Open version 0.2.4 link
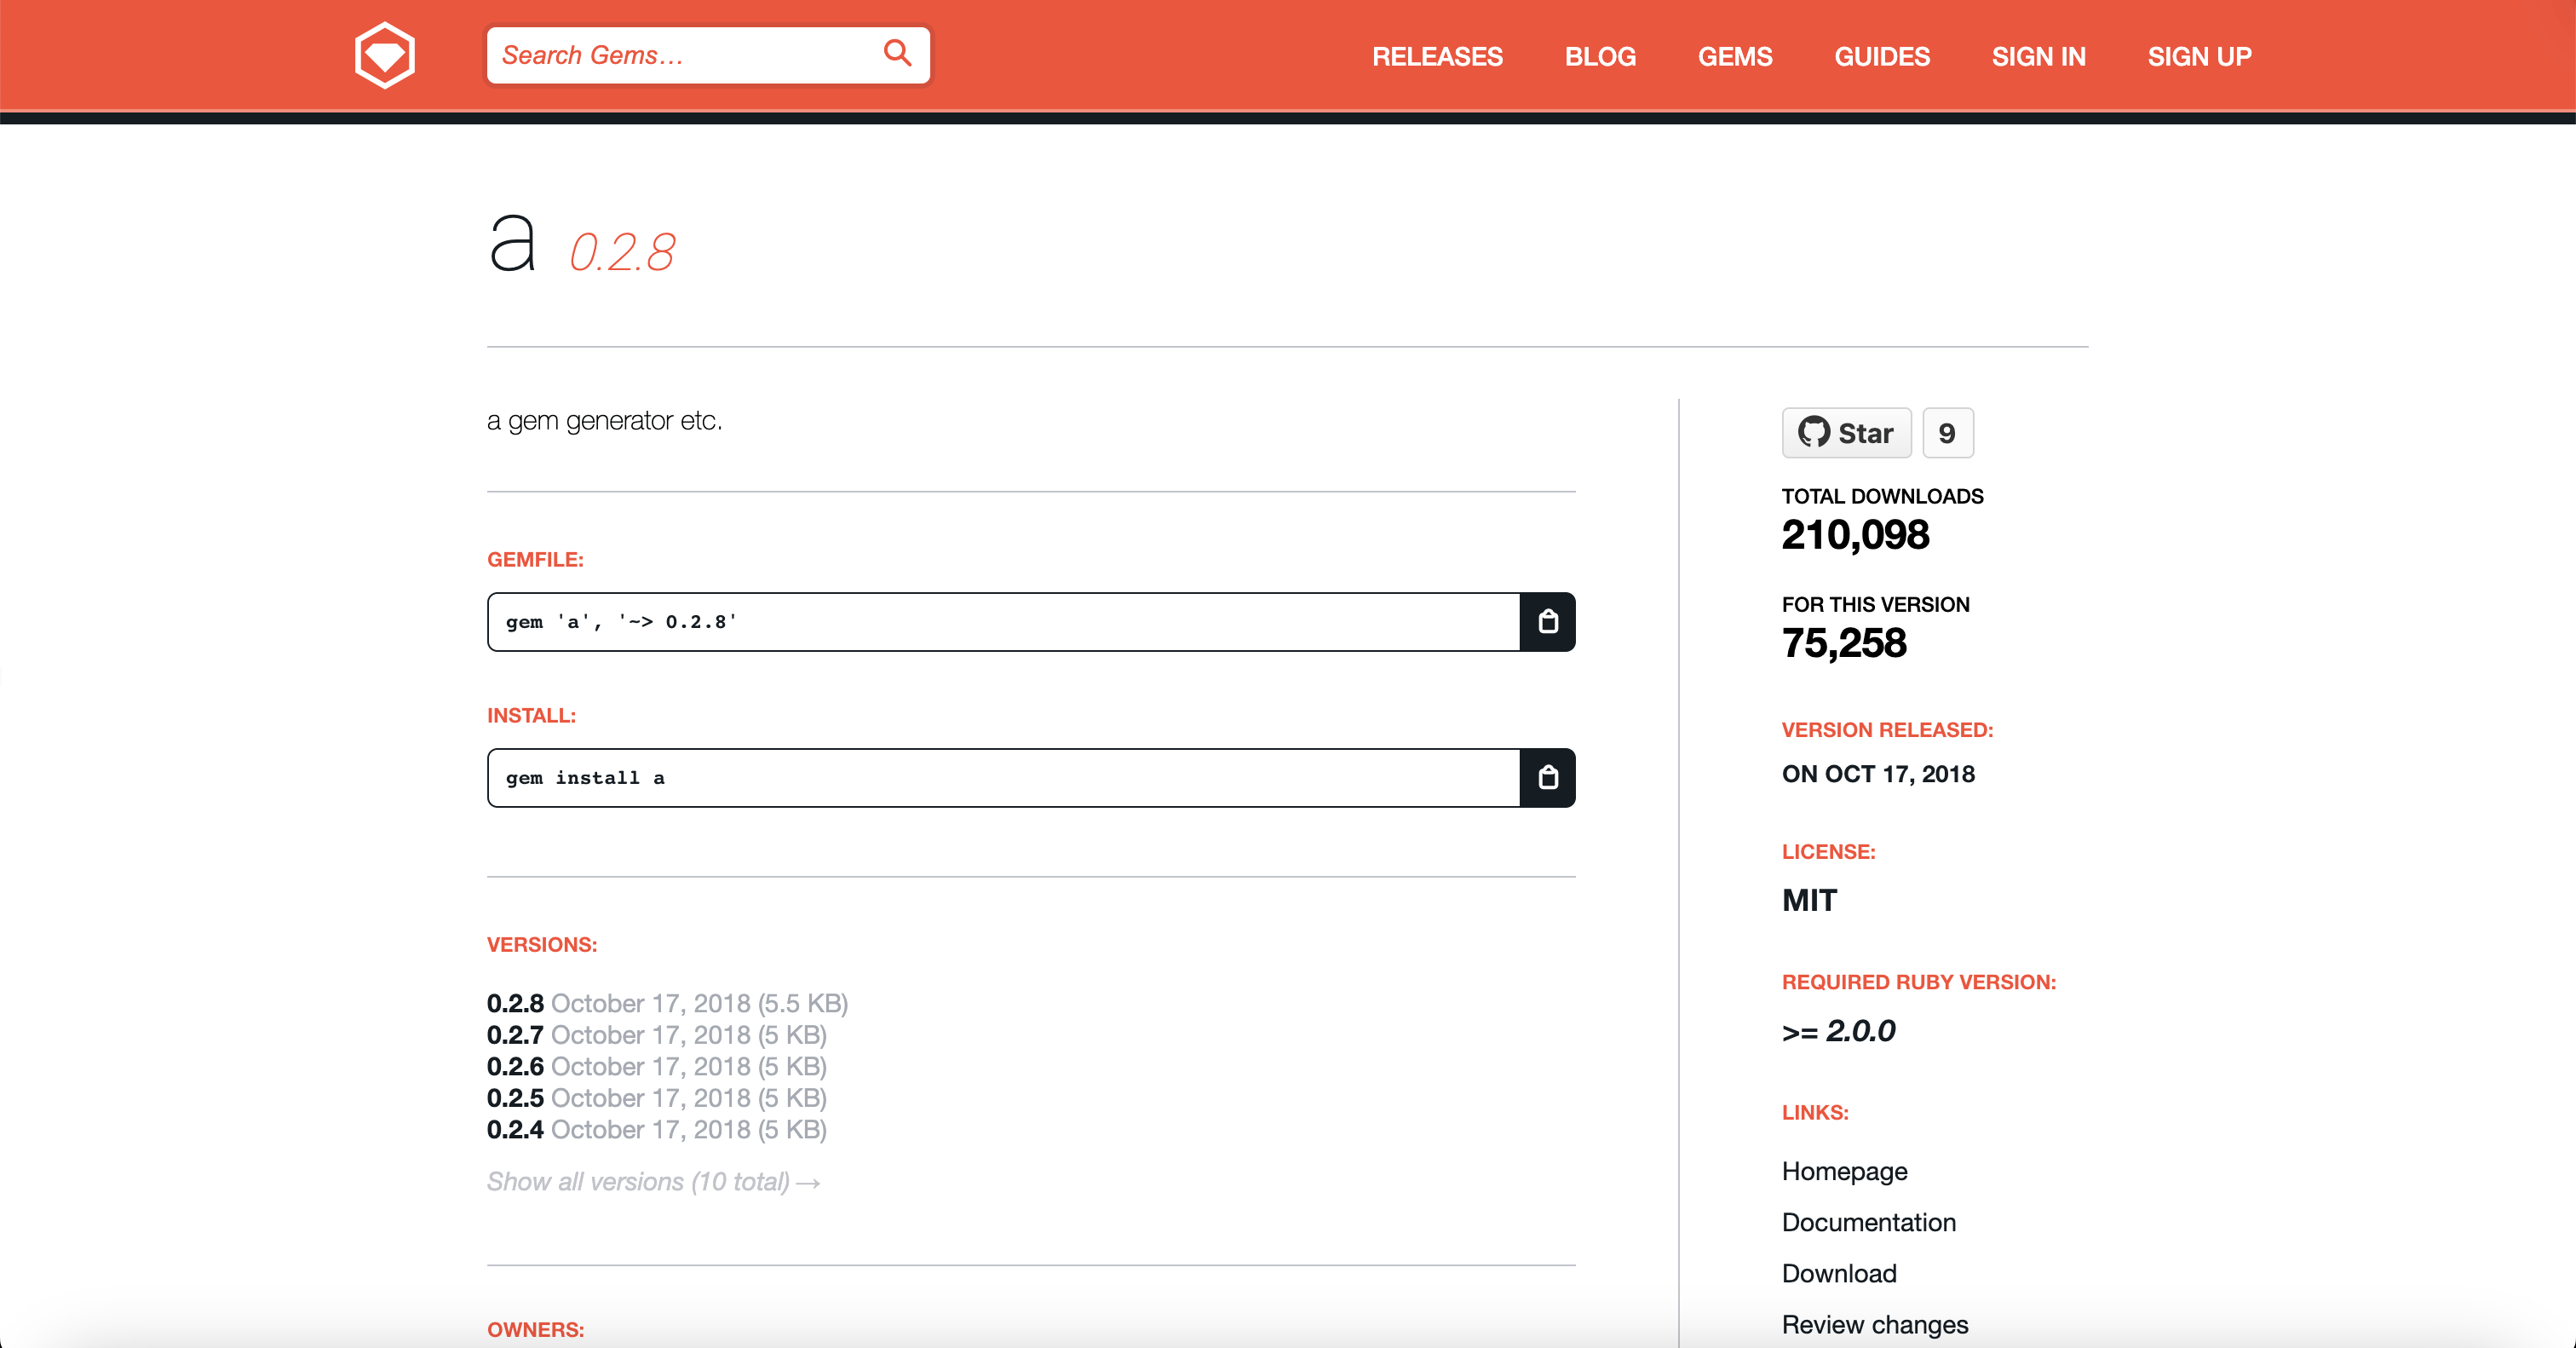Screen dimensions: 2576x1348 515,1130
